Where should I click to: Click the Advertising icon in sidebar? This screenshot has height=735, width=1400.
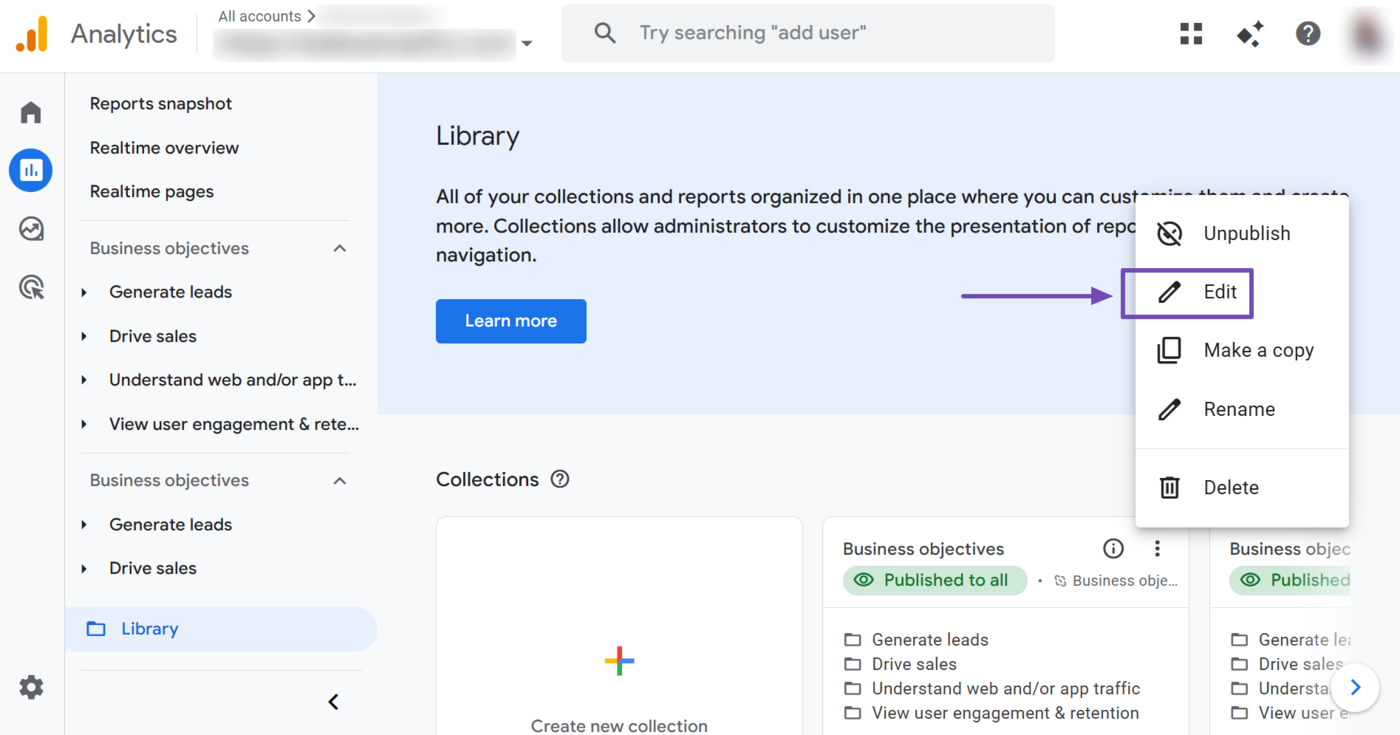pyautogui.click(x=30, y=287)
